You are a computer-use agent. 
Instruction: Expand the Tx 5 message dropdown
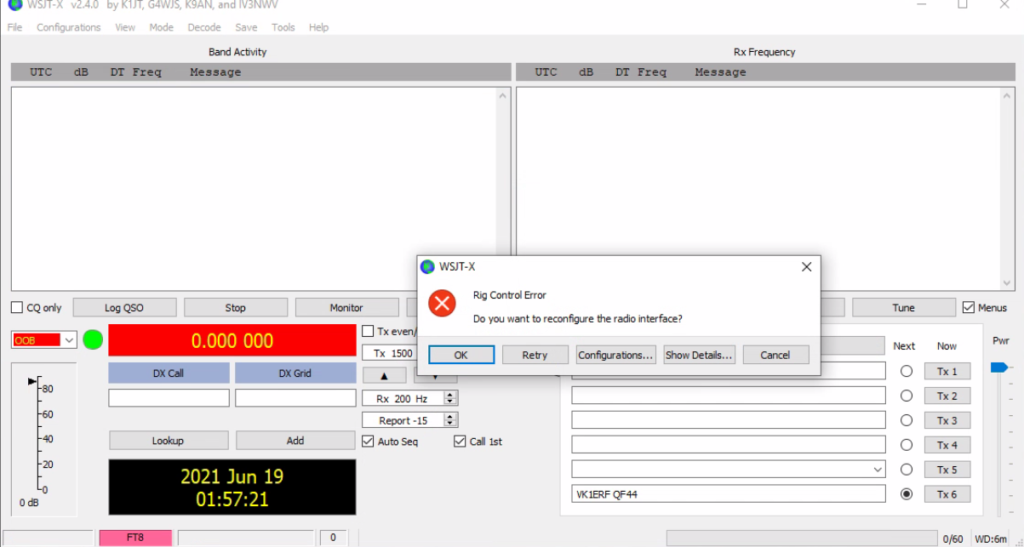tap(878, 469)
